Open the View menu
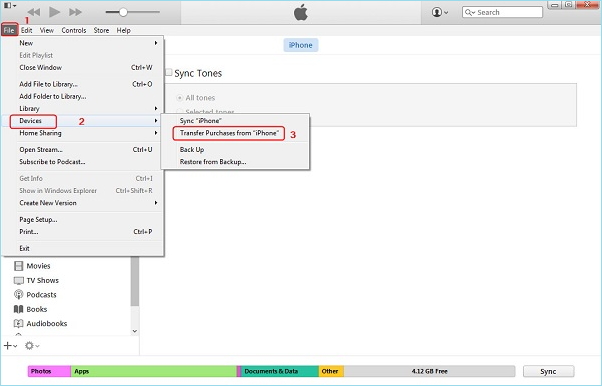This screenshot has height=386, width=602. pos(46,30)
